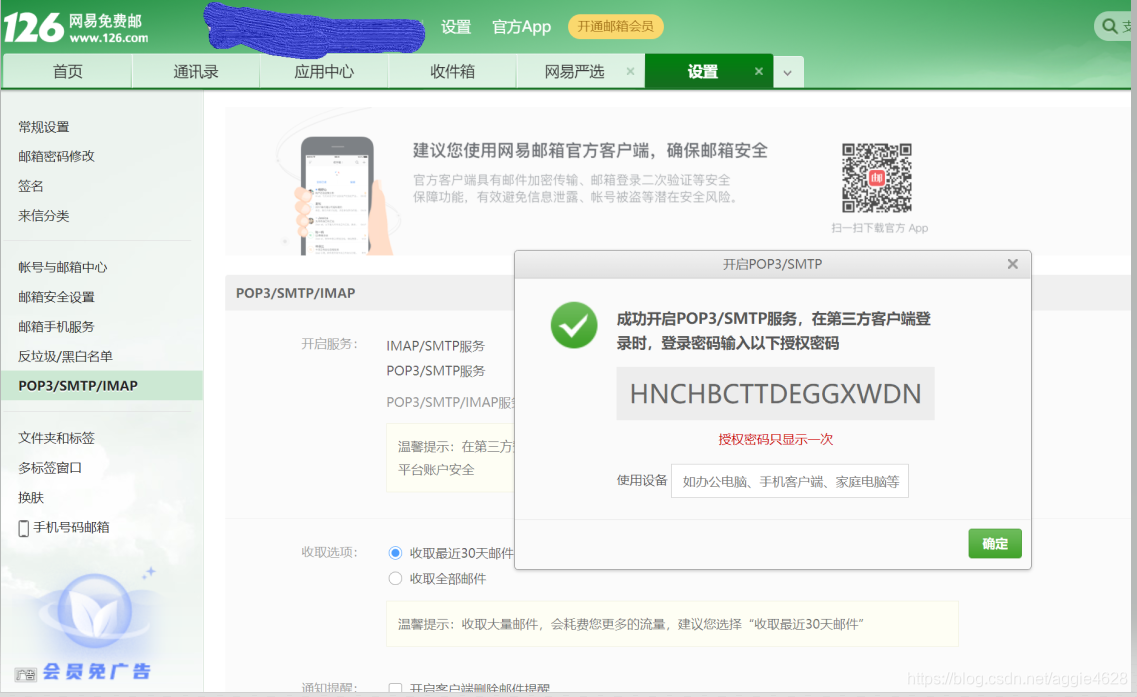This screenshot has height=697, width=1137.
Task: Open 常规设置 in the sidebar
Action: click(44, 127)
